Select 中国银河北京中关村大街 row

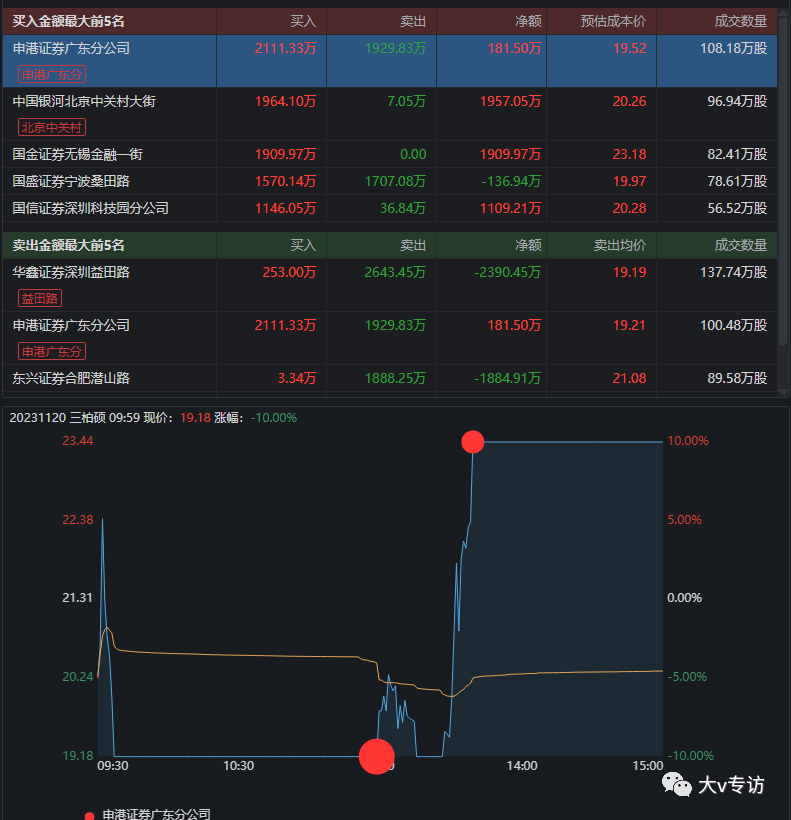point(389,114)
